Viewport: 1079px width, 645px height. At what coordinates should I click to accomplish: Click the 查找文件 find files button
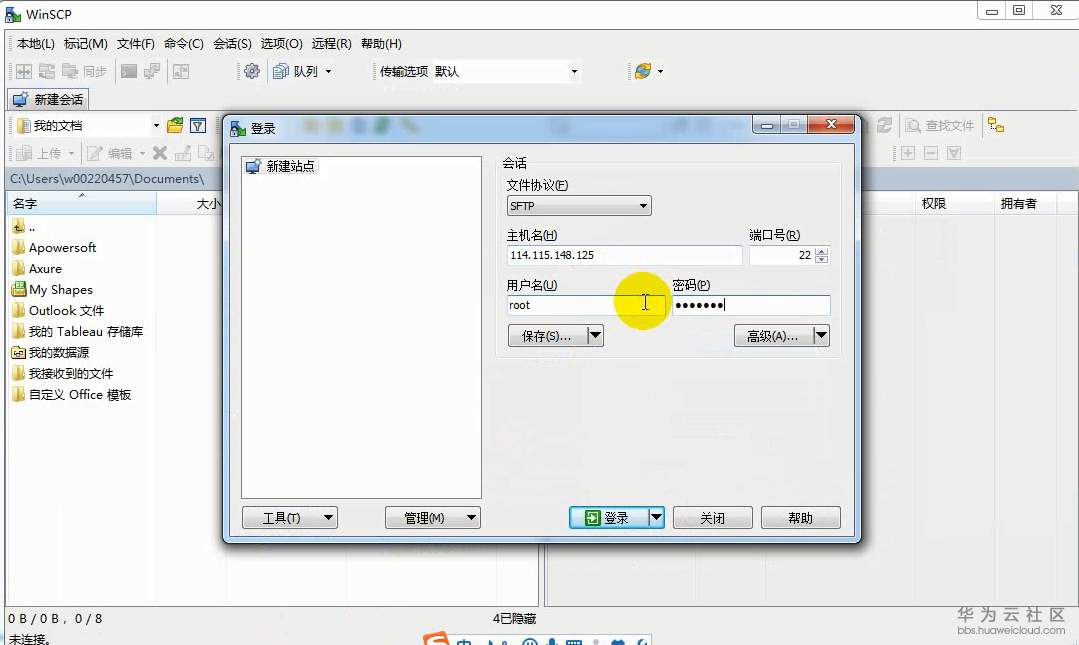pos(940,125)
